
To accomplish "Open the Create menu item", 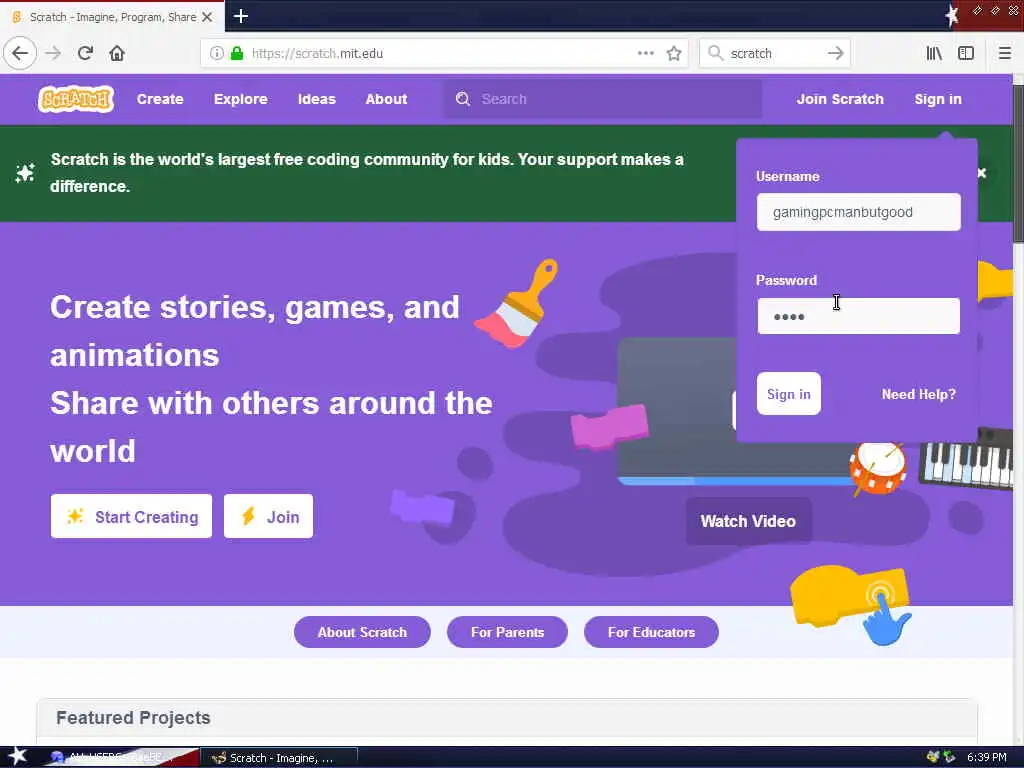I will coord(160,99).
